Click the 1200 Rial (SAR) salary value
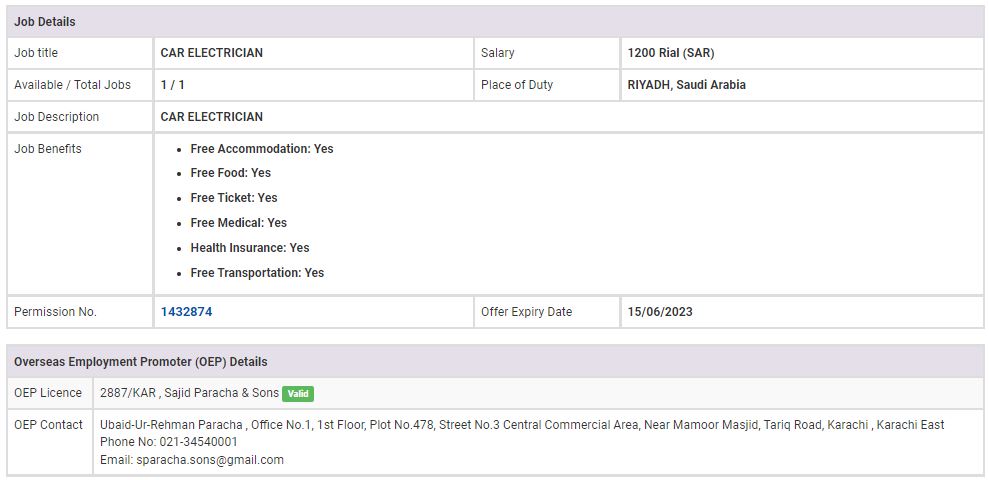Viewport: 989px width, 480px height. pos(671,53)
